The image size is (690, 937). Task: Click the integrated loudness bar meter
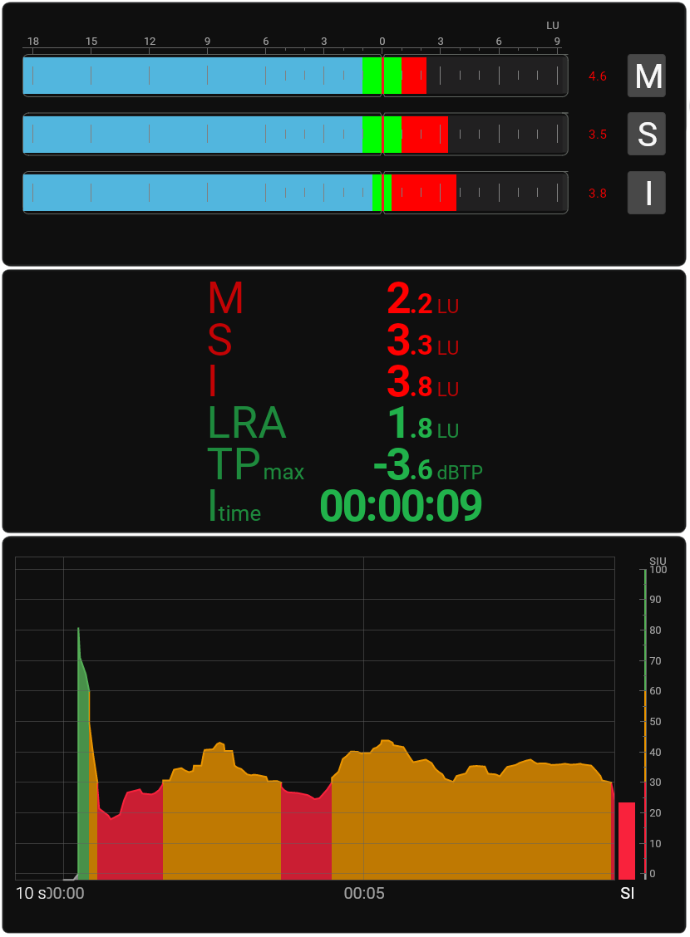pos(295,193)
